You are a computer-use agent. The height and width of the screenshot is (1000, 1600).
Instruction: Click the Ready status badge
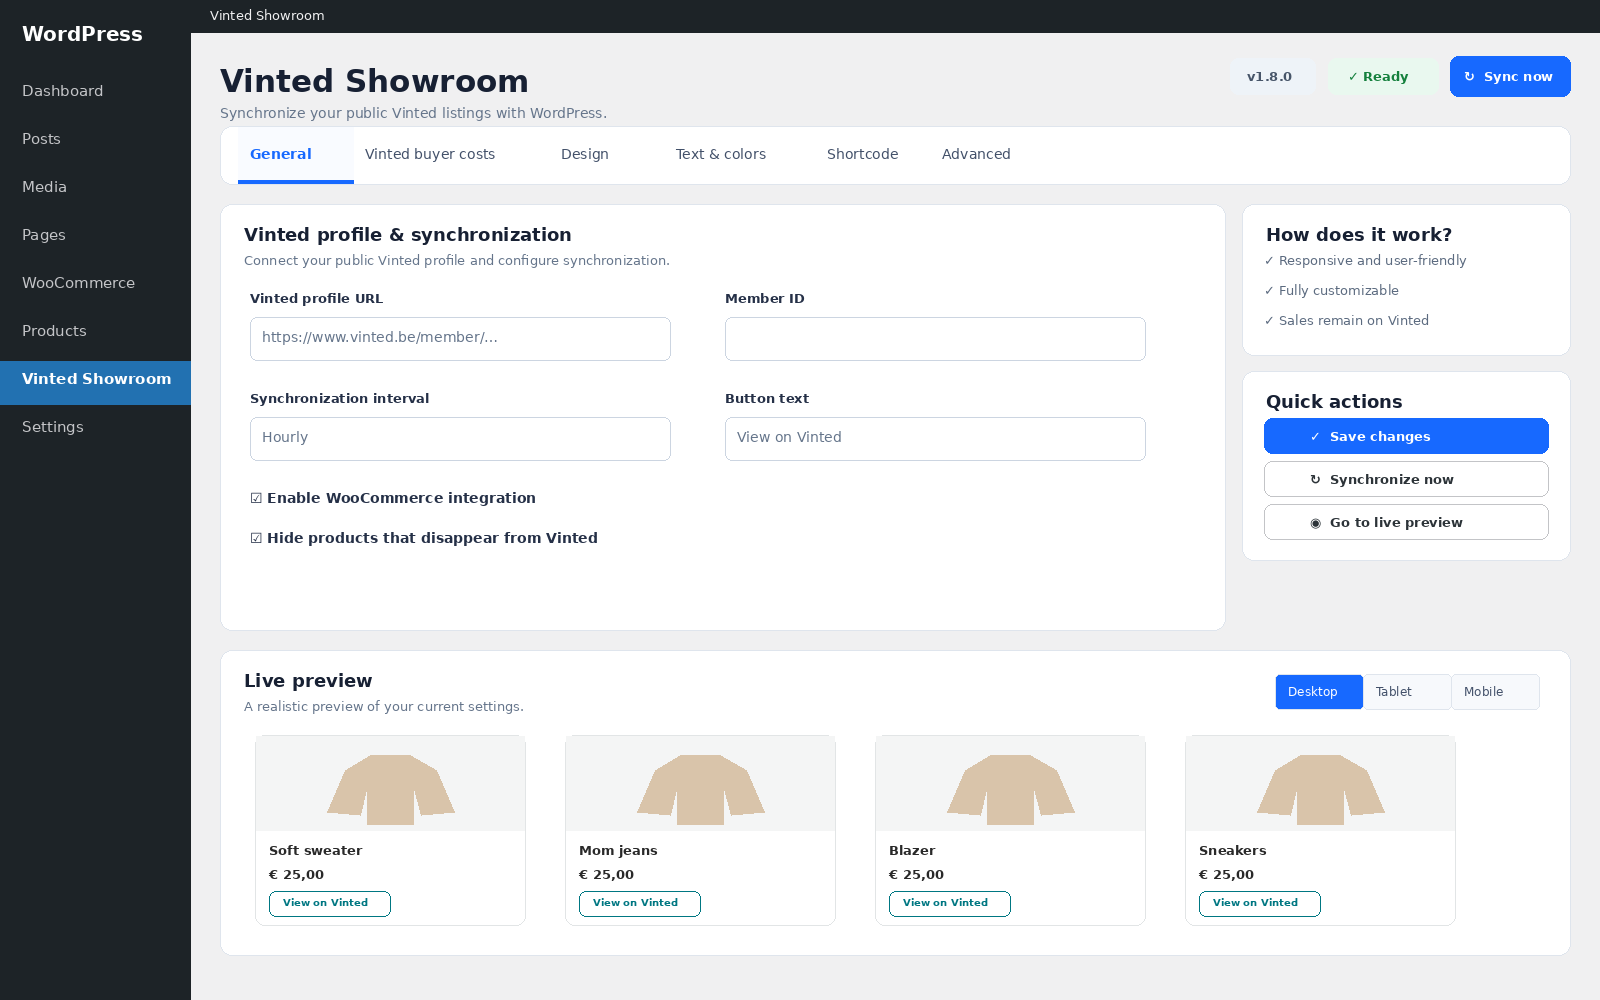(1383, 77)
